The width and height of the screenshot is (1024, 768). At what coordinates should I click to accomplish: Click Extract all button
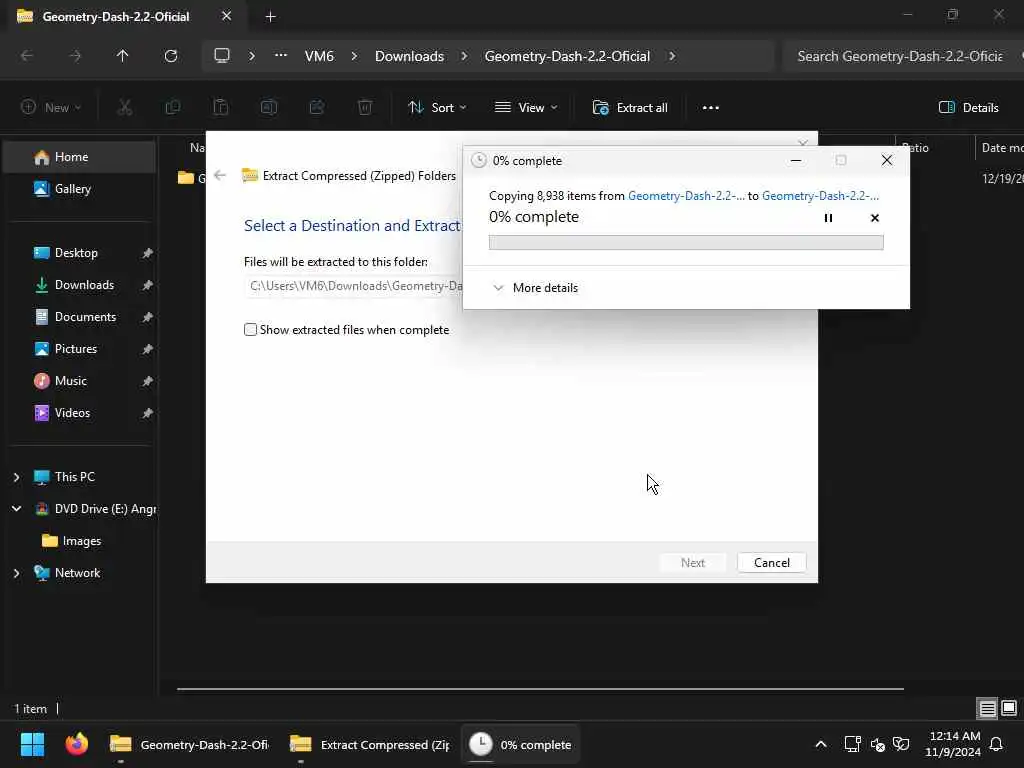pos(630,108)
